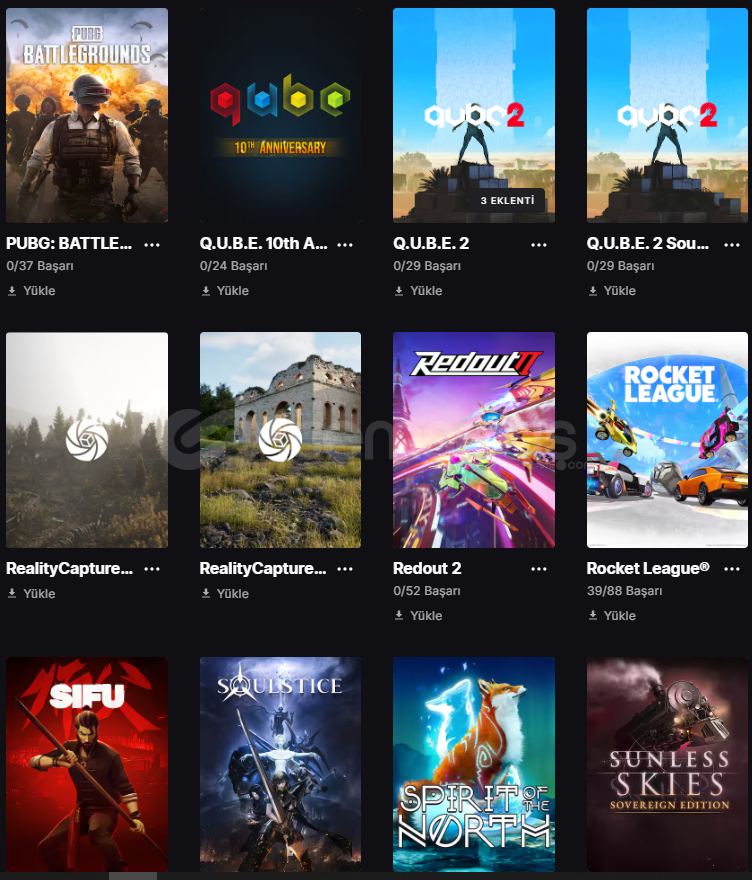Open three-dot menu for Q.U.B.E. 10th Anniversary
This screenshot has height=880, width=752.
pyautogui.click(x=345, y=245)
